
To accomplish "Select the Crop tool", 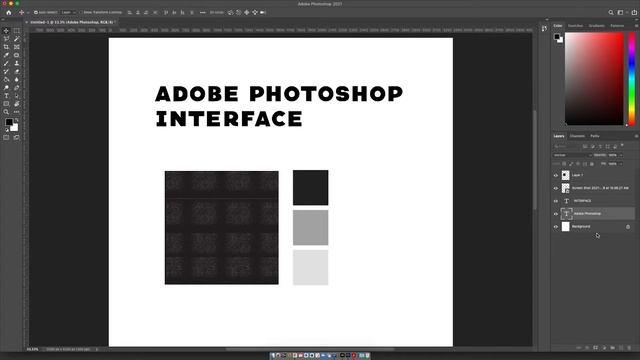I will pos(6,47).
